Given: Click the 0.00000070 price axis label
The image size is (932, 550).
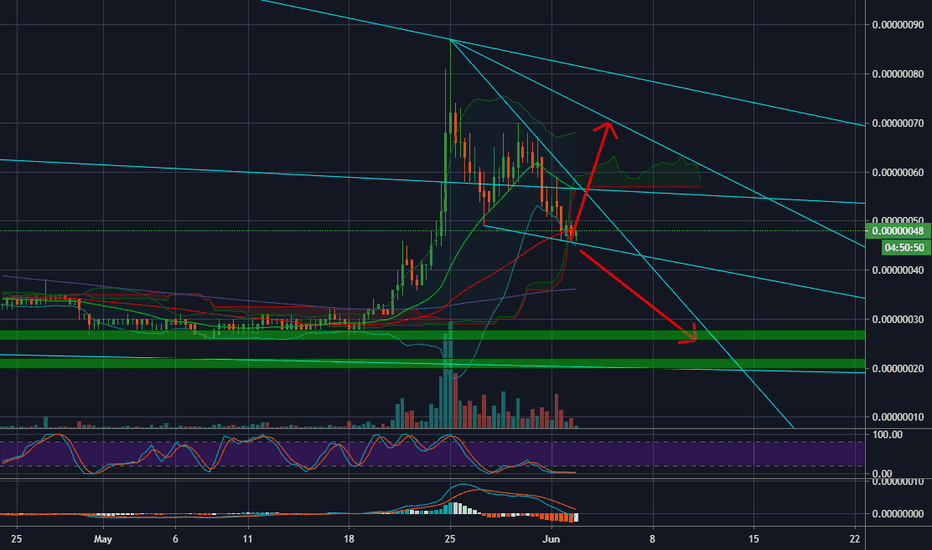Looking at the screenshot, I should tap(898, 124).
